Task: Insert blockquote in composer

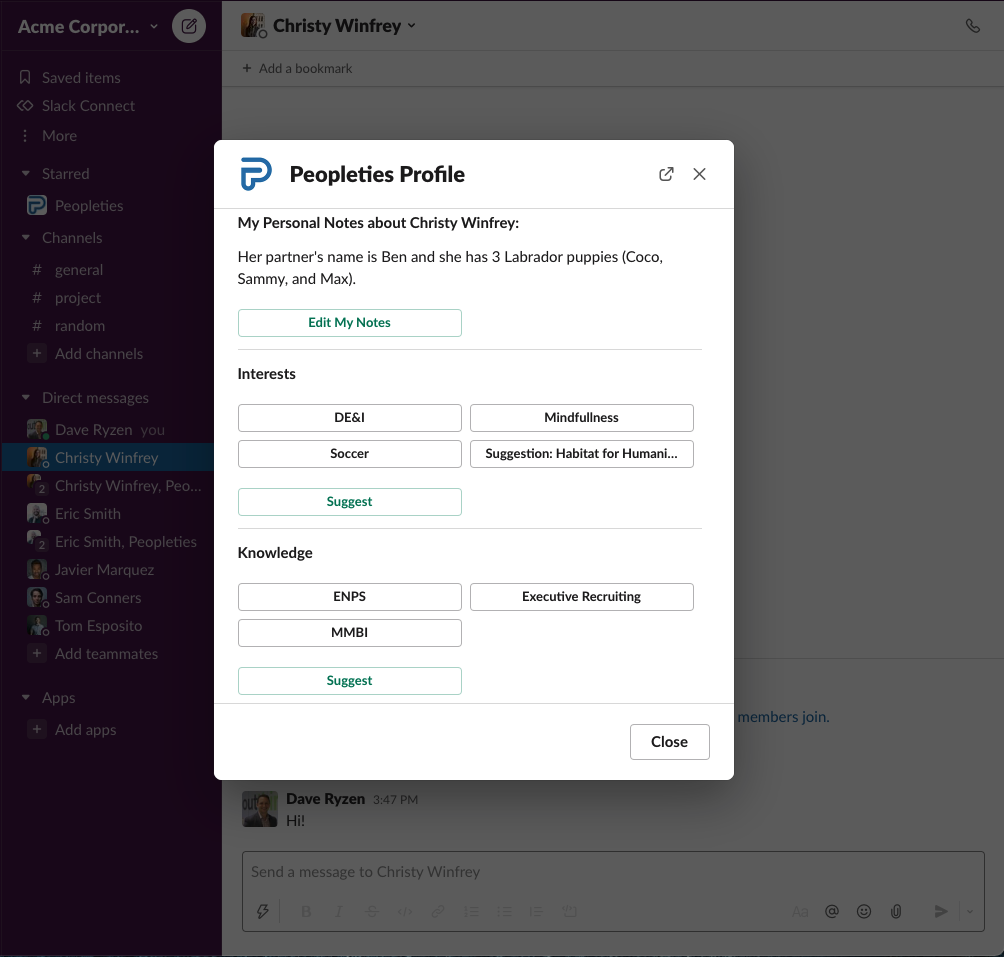Action: pyautogui.click(x=537, y=911)
